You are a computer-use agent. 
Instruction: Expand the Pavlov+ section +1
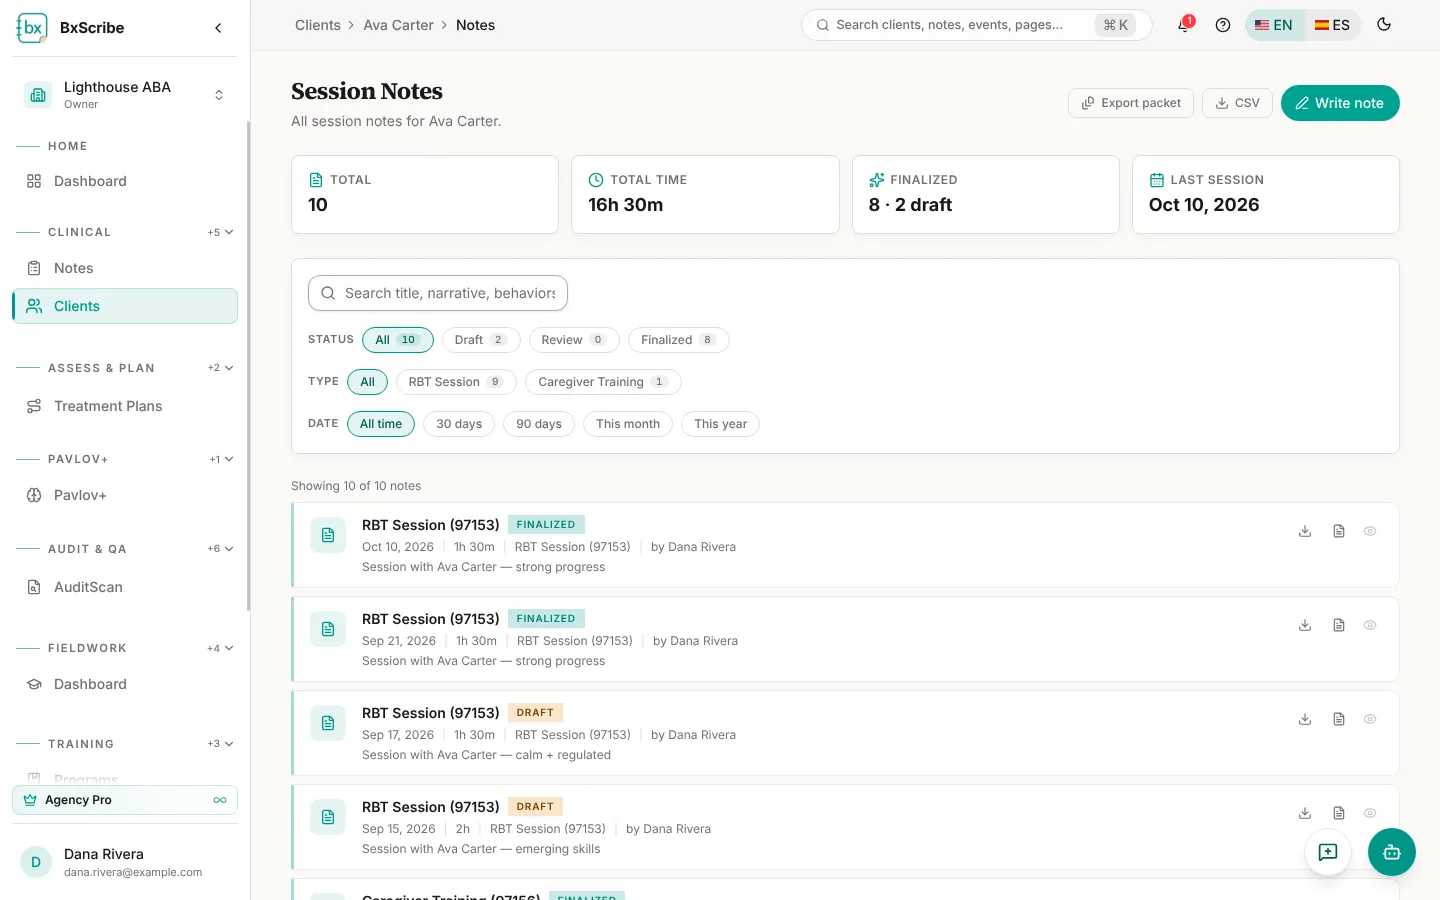click(221, 459)
